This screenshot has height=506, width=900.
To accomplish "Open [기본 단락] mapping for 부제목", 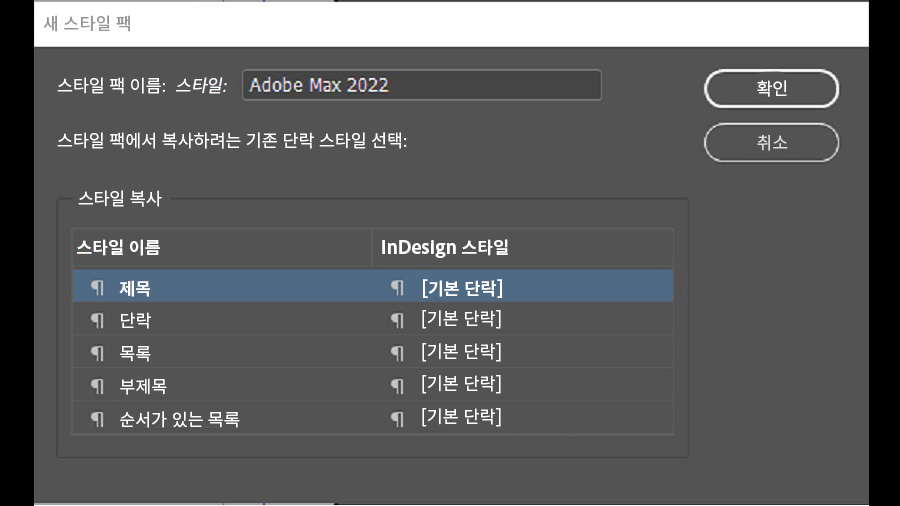I will (x=461, y=384).
